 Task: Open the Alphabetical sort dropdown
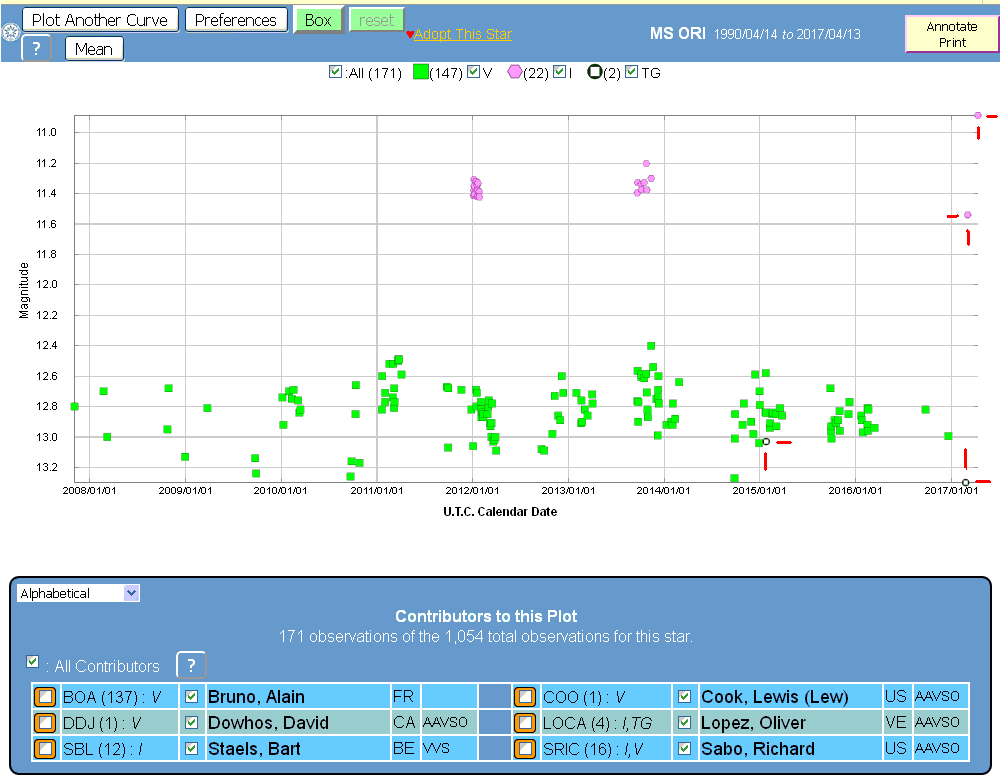point(78,593)
